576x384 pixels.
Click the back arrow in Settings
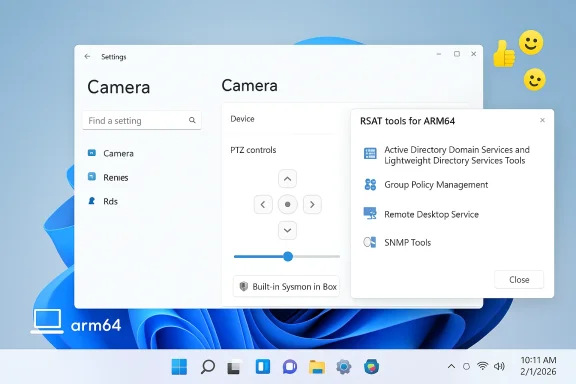pos(87,56)
